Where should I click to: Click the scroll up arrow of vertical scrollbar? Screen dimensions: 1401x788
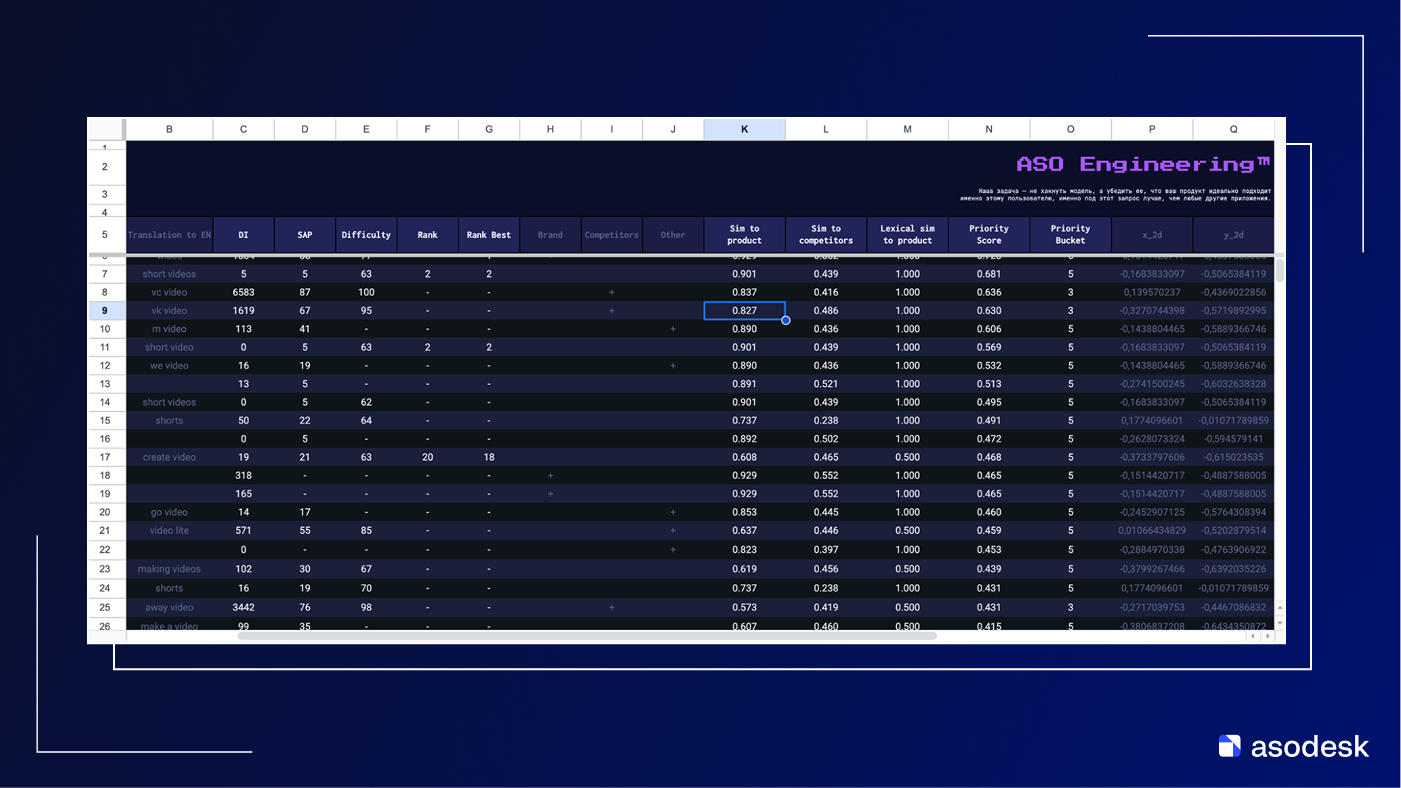(x=1280, y=607)
